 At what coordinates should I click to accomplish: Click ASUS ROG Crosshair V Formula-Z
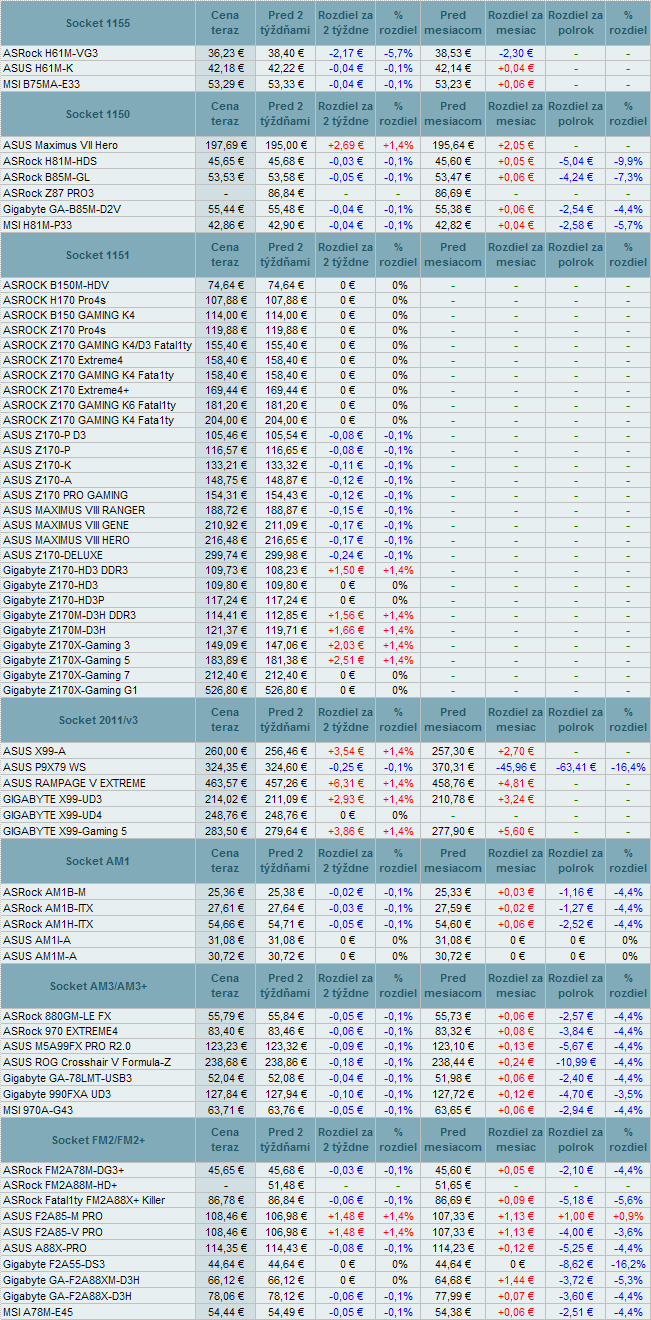tap(87, 1062)
